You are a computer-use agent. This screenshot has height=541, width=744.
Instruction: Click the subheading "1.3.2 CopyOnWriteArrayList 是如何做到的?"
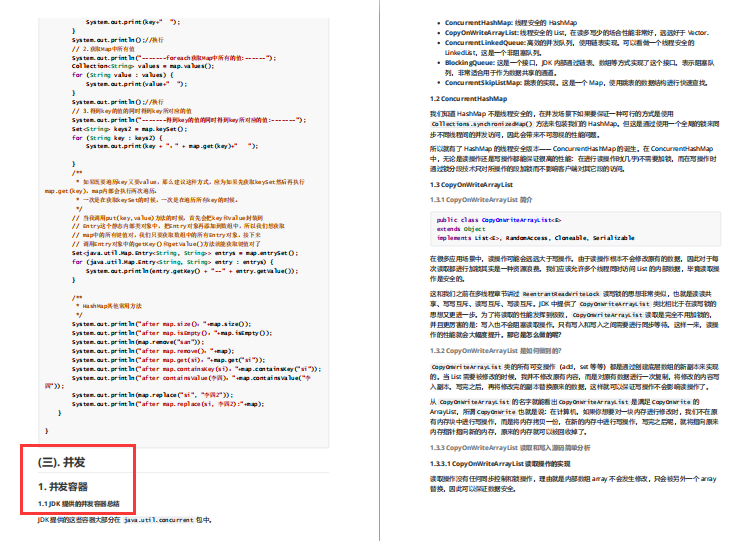coord(495,351)
